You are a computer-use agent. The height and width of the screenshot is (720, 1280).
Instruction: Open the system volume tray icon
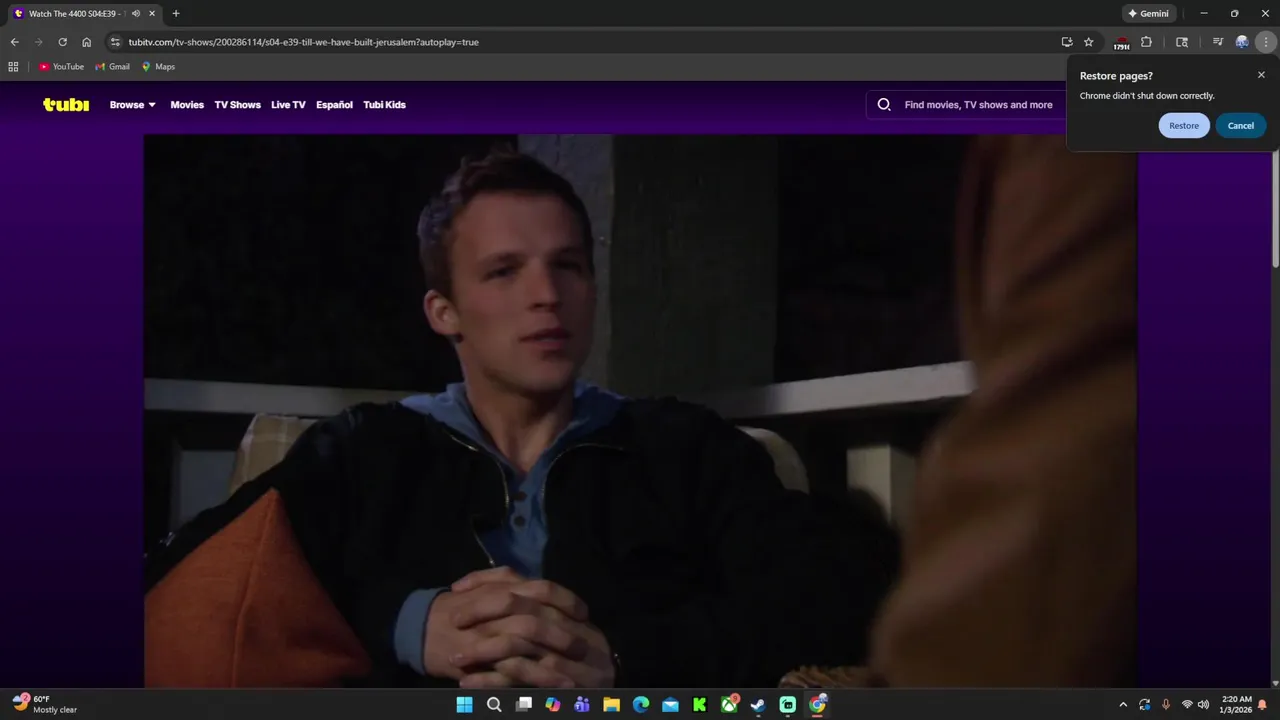click(x=1203, y=705)
